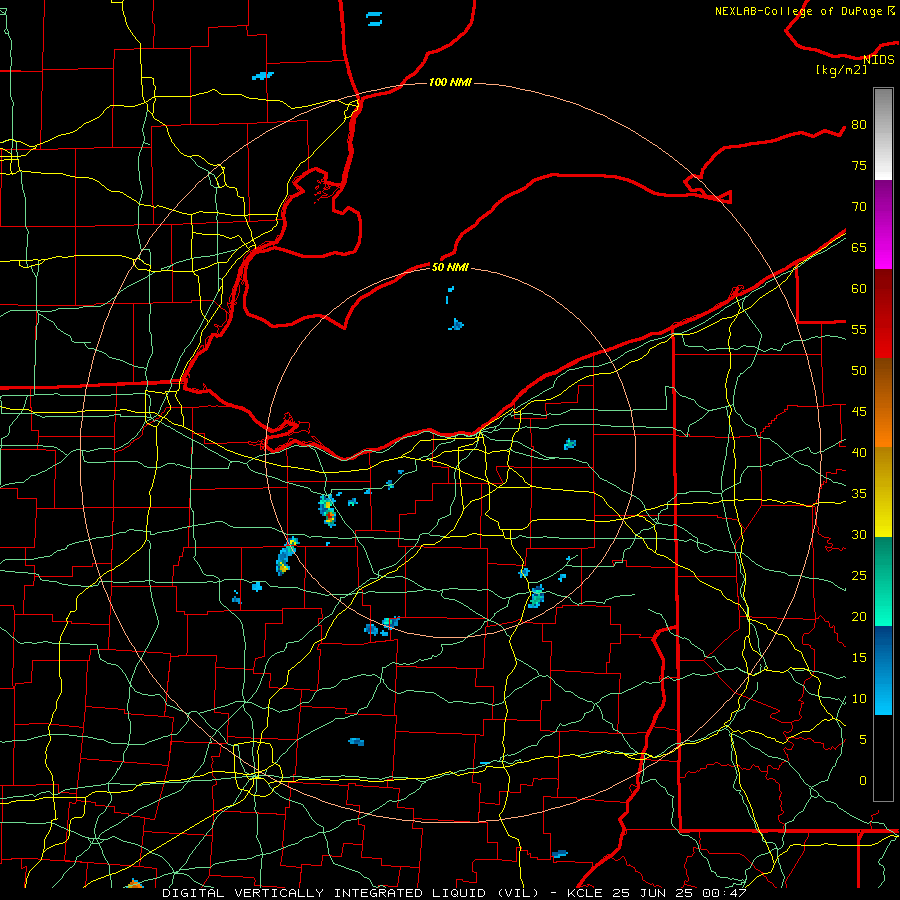Click the scale value 65

coord(859,248)
